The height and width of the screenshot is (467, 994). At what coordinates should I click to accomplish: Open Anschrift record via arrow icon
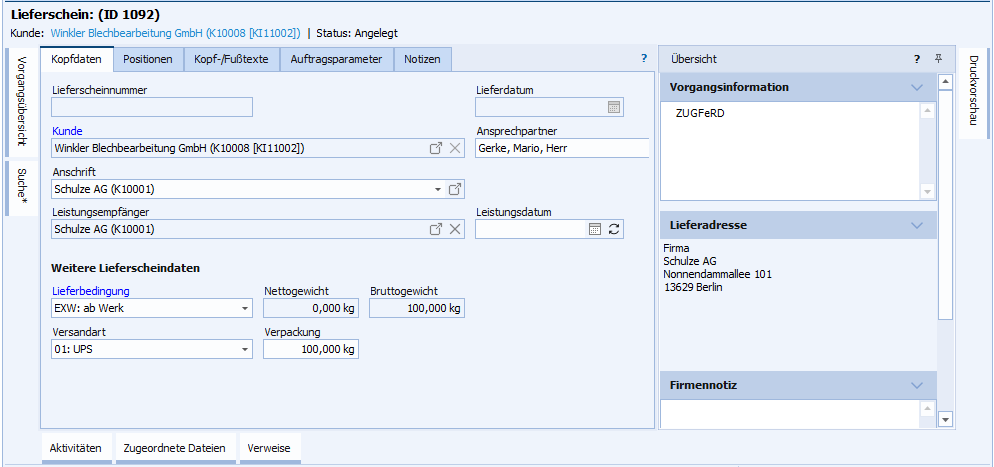455,189
